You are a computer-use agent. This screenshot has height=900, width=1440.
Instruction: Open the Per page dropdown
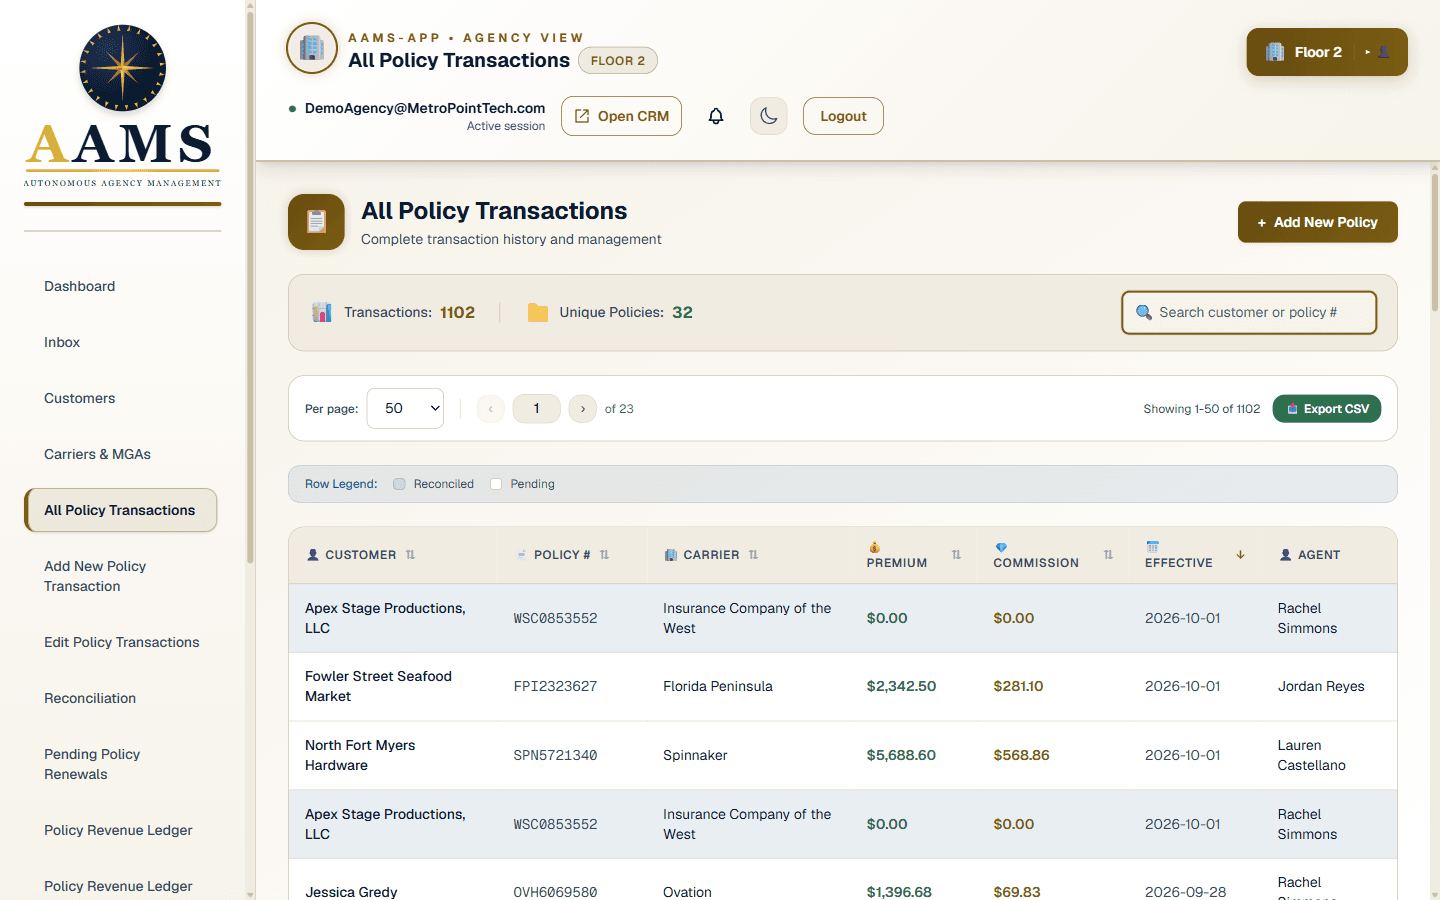[405, 408]
